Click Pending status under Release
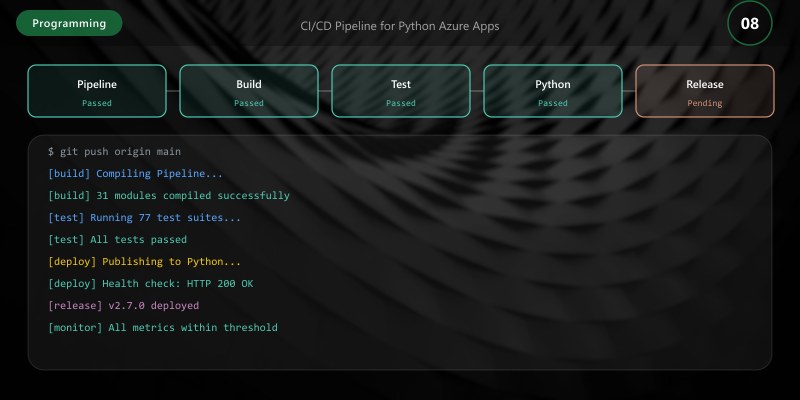The image size is (800, 400). pos(705,103)
